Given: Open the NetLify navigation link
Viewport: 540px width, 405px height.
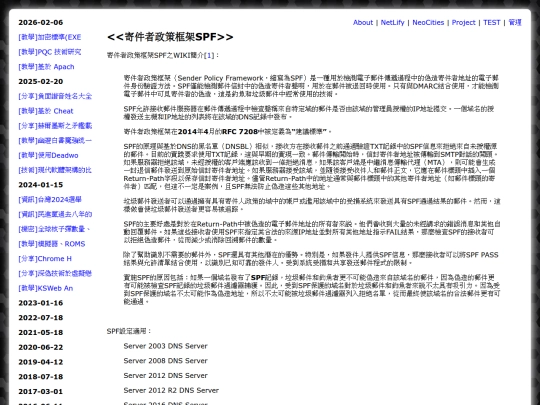Looking at the screenshot, I should (x=392, y=22).
